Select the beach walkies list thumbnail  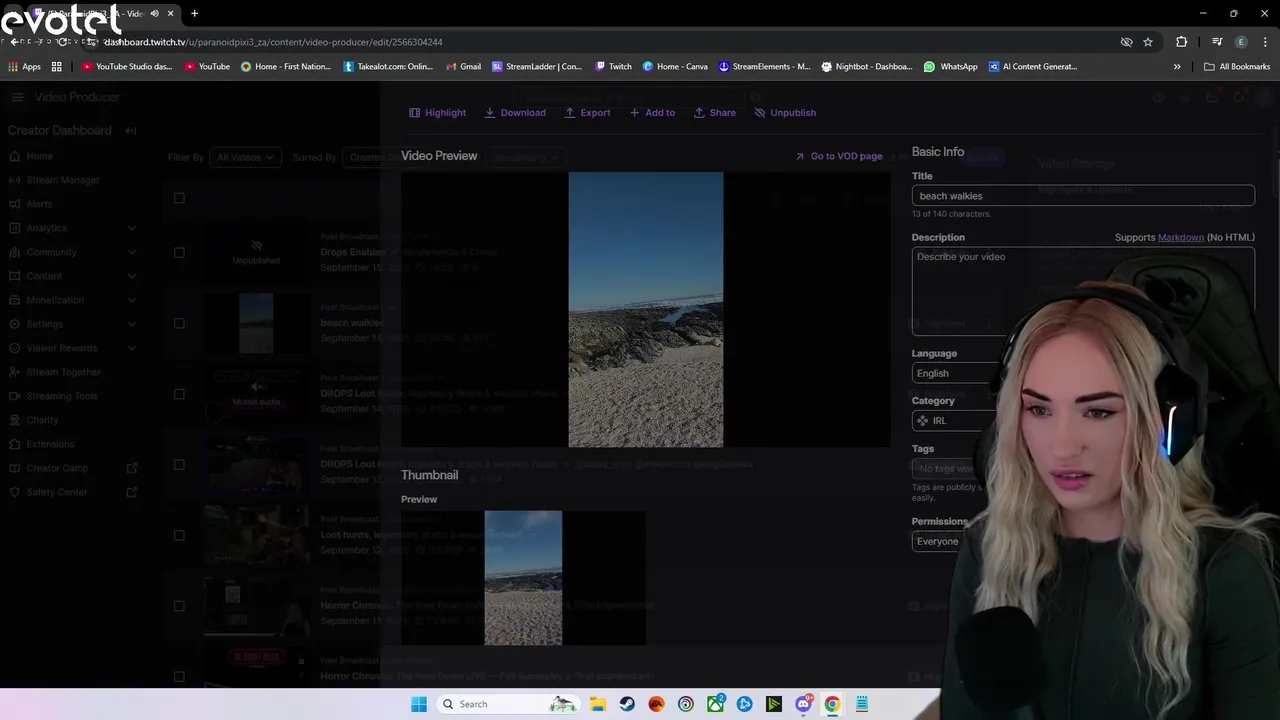[256, 323]
